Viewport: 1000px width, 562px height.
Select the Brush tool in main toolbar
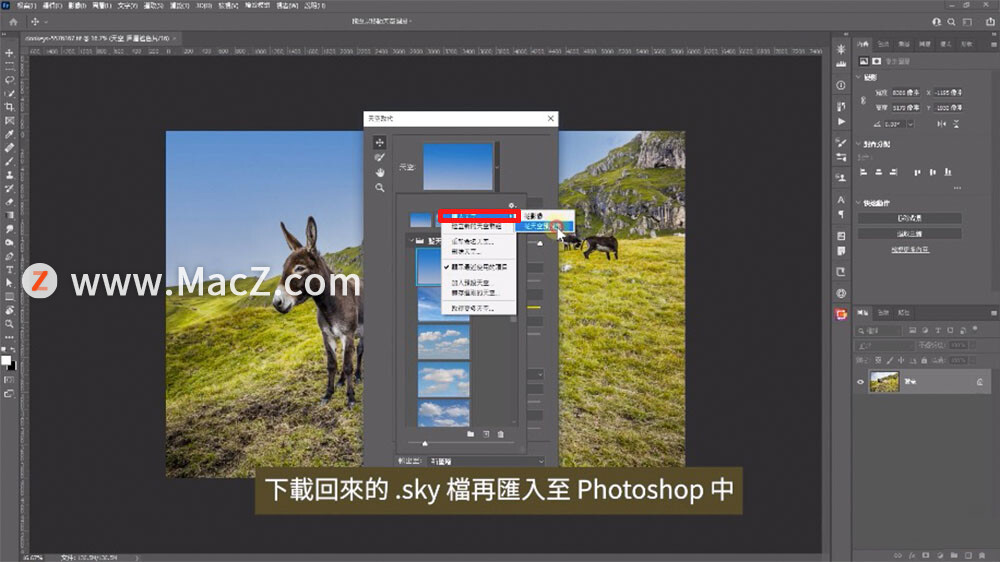(x=9, y=161)
